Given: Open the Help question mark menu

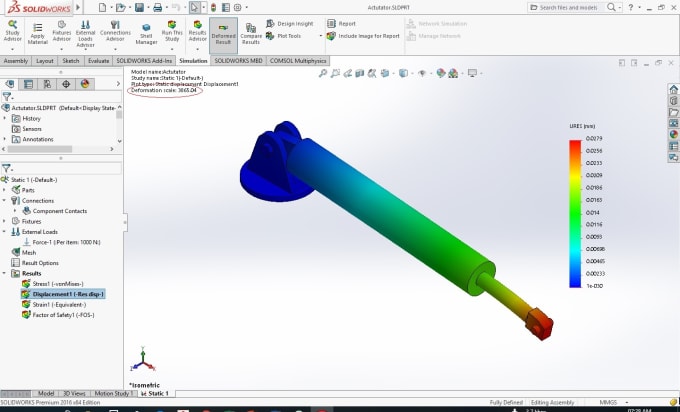Looking at the screenshot, I should tap(631, 7).
